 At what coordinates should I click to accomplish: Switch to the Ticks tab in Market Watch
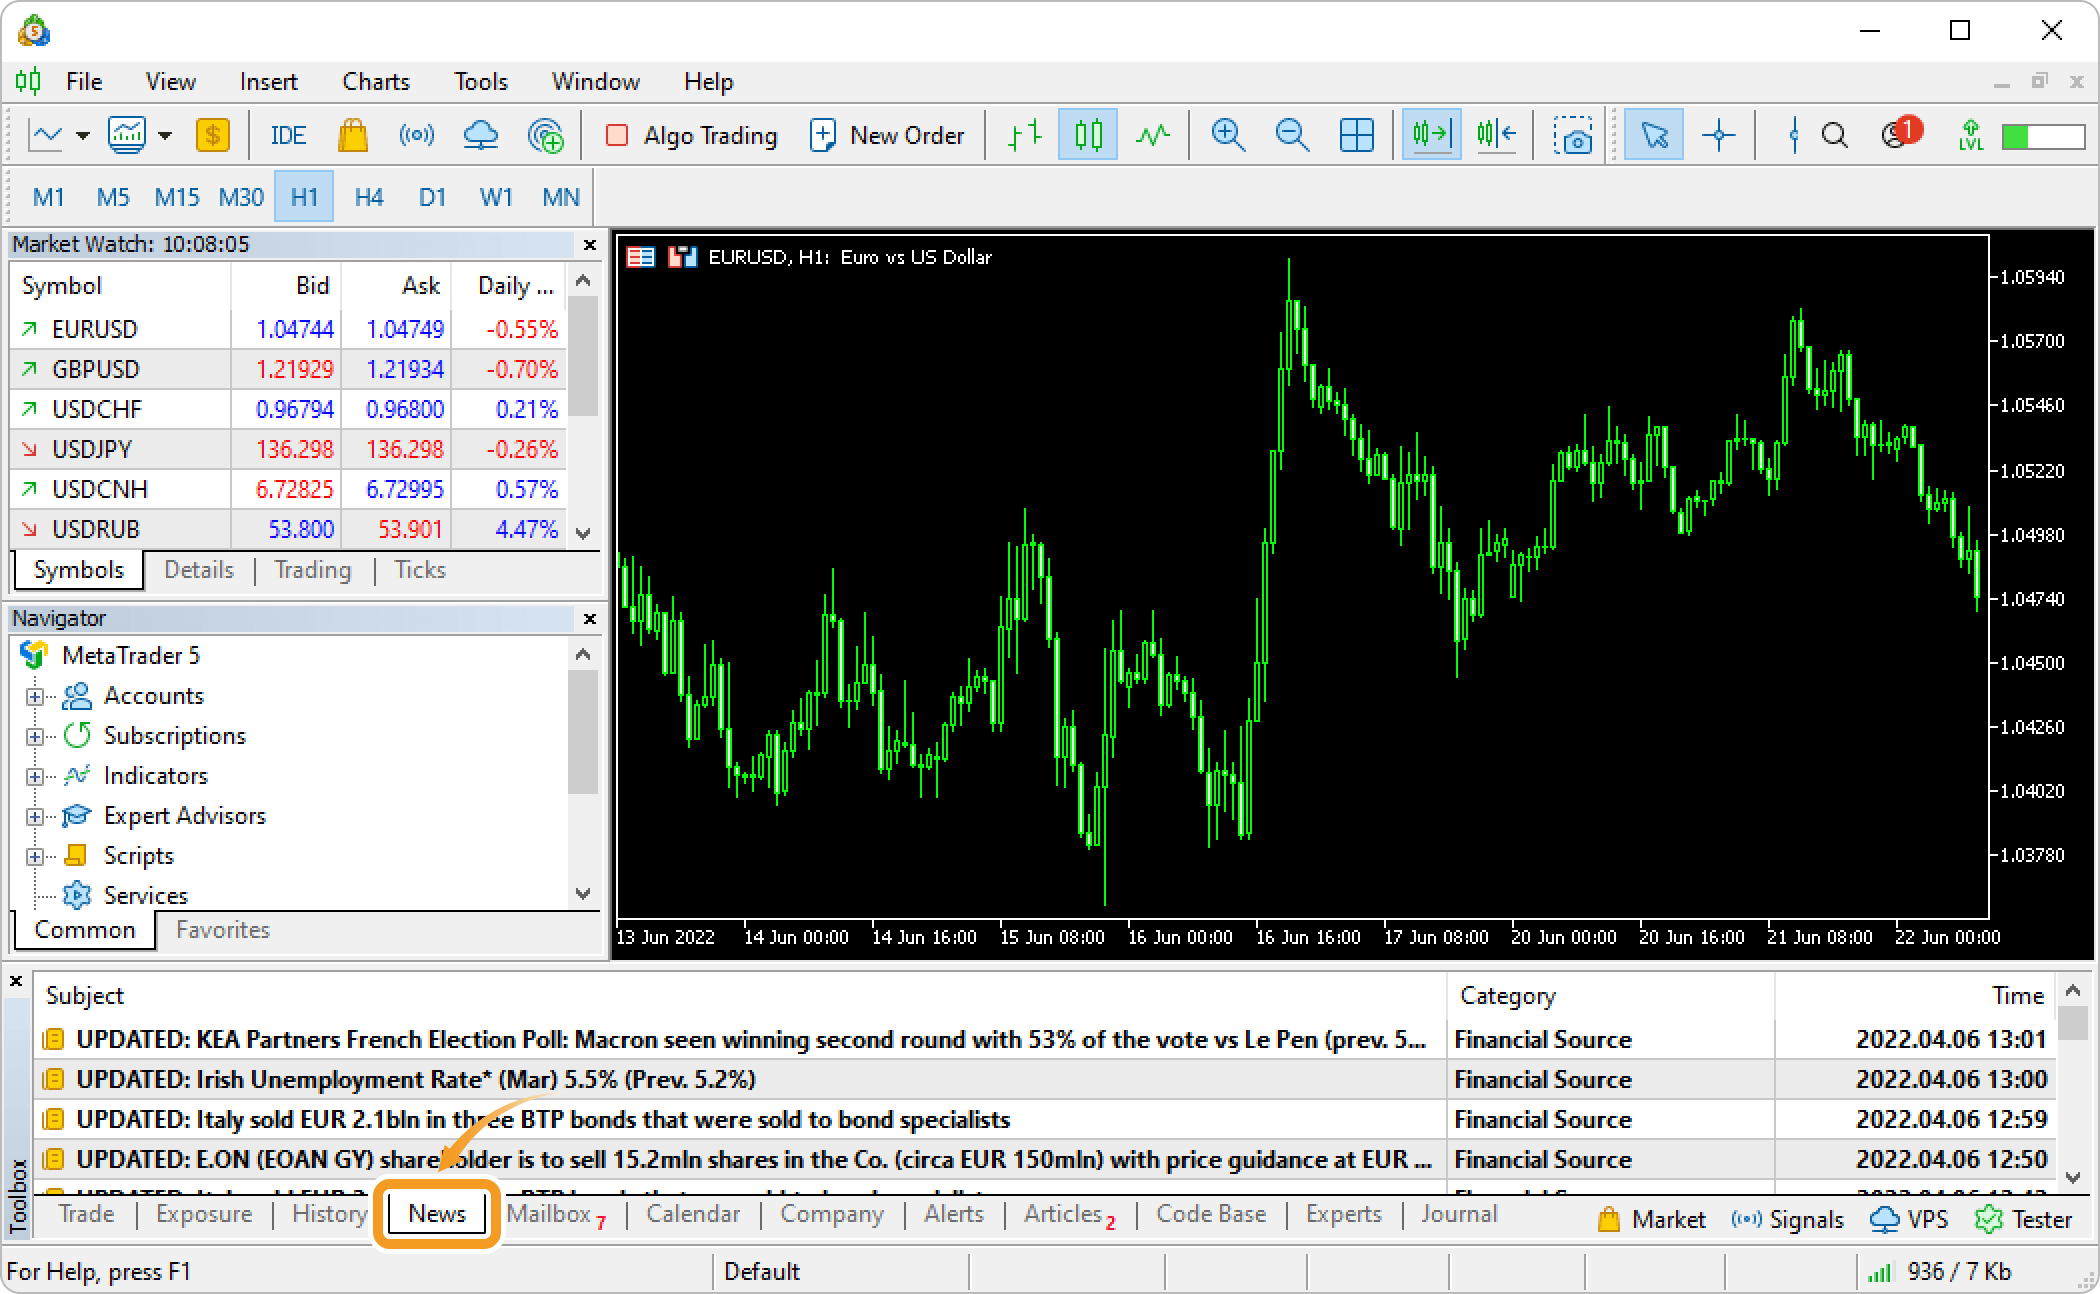tap(419, 569)
